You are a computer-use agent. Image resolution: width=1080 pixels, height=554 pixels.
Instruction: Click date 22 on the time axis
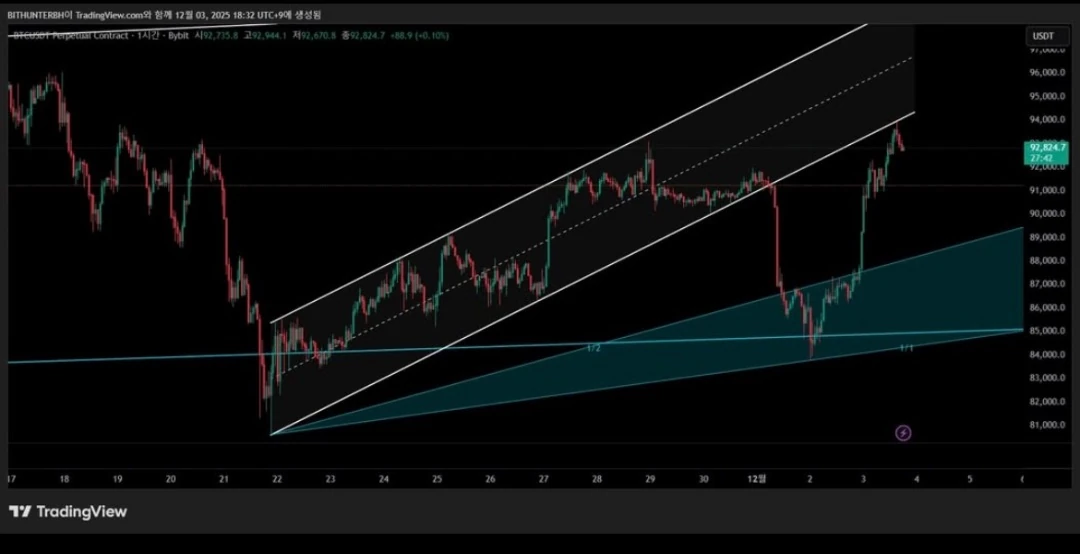click(x=277, y=479)
